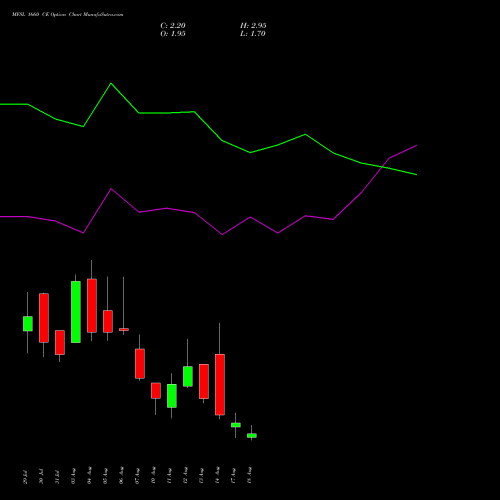Select the 04 Aug date label
The height and width of the screenshot is (500, 500).
89,476
